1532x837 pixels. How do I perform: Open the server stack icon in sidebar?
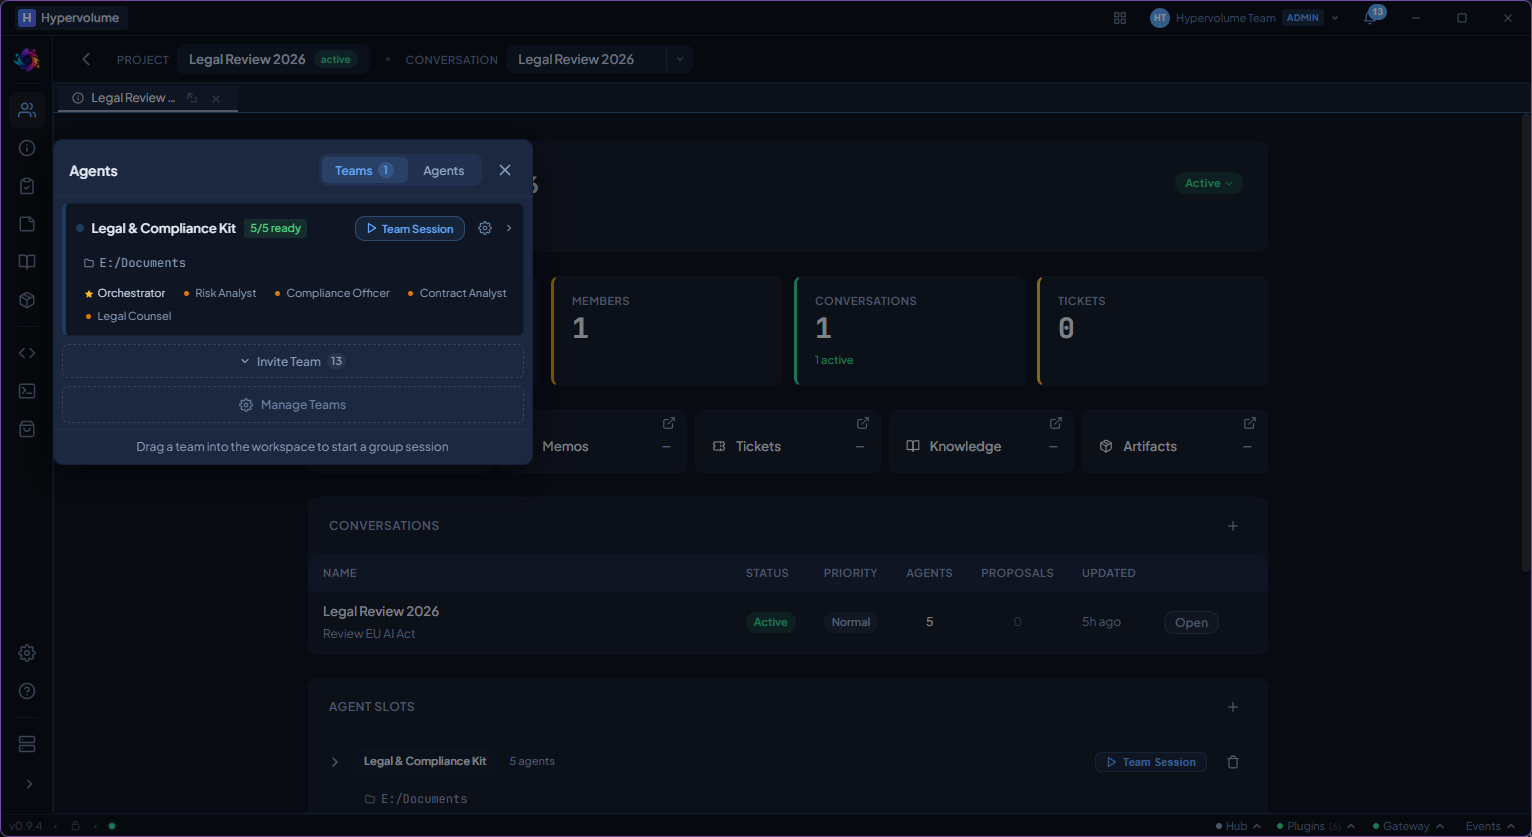[27, 744]
